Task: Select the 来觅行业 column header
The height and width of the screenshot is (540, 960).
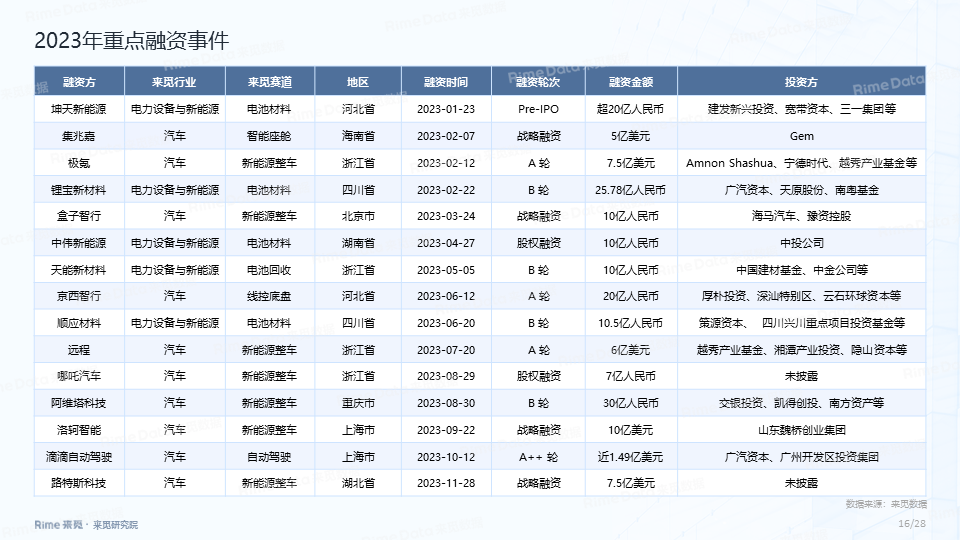Action: coord(174,82)
